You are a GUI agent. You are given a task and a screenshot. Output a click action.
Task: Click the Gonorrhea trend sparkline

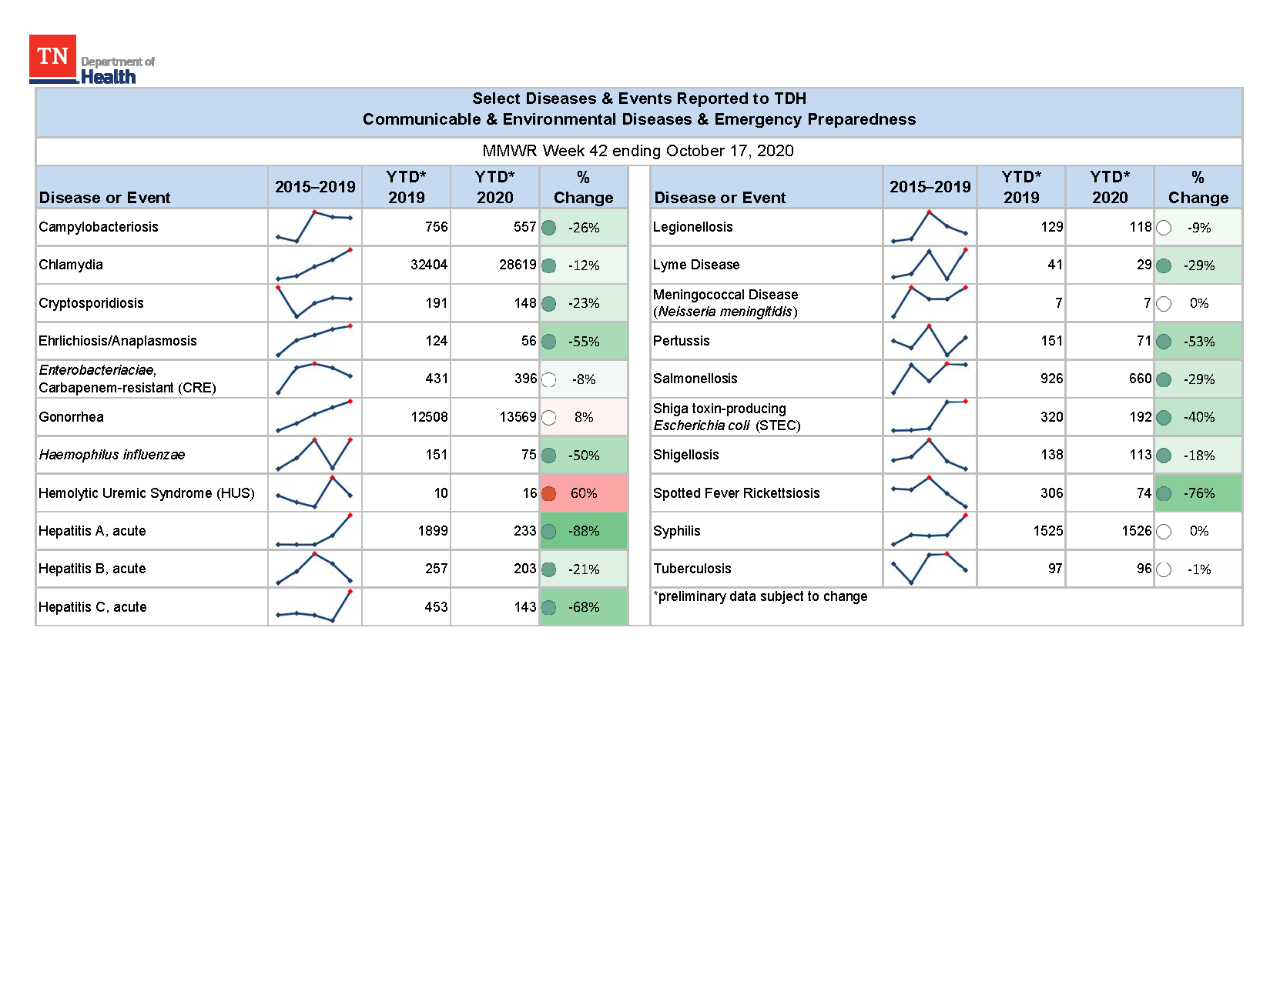click(314, 417)
